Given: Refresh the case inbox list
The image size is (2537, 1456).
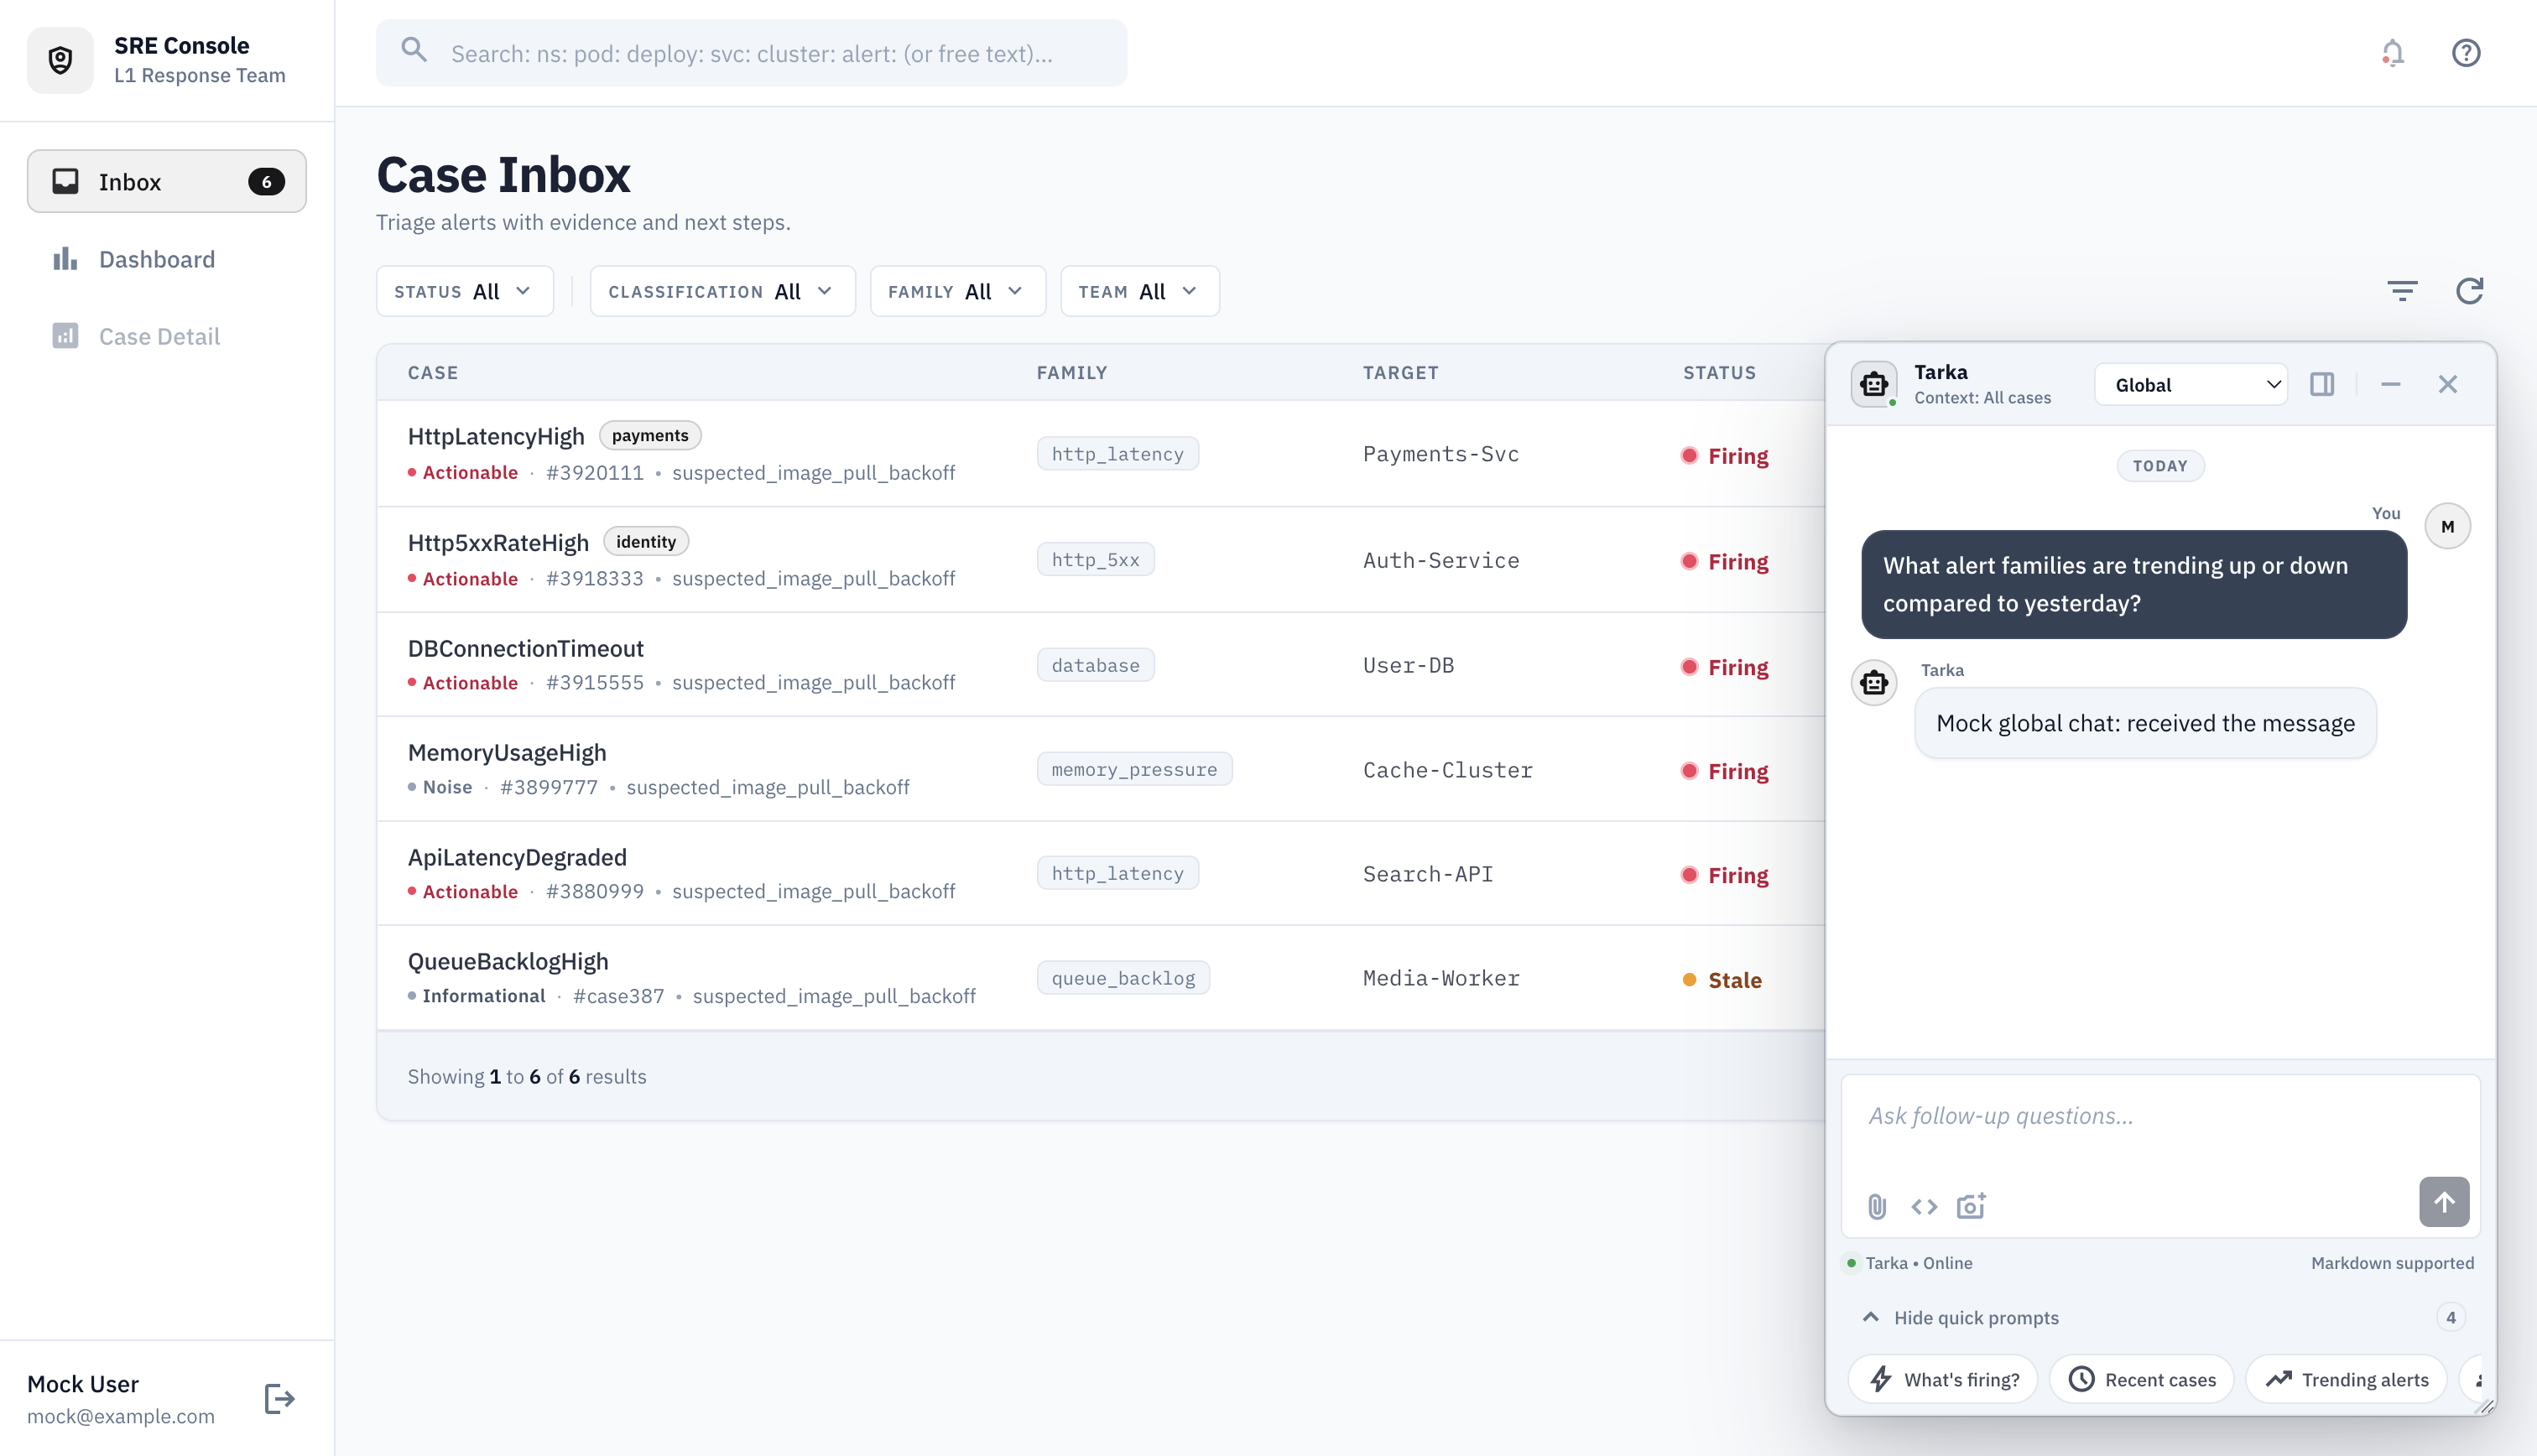Looking at the screenshot, I should pos(2469,291).
